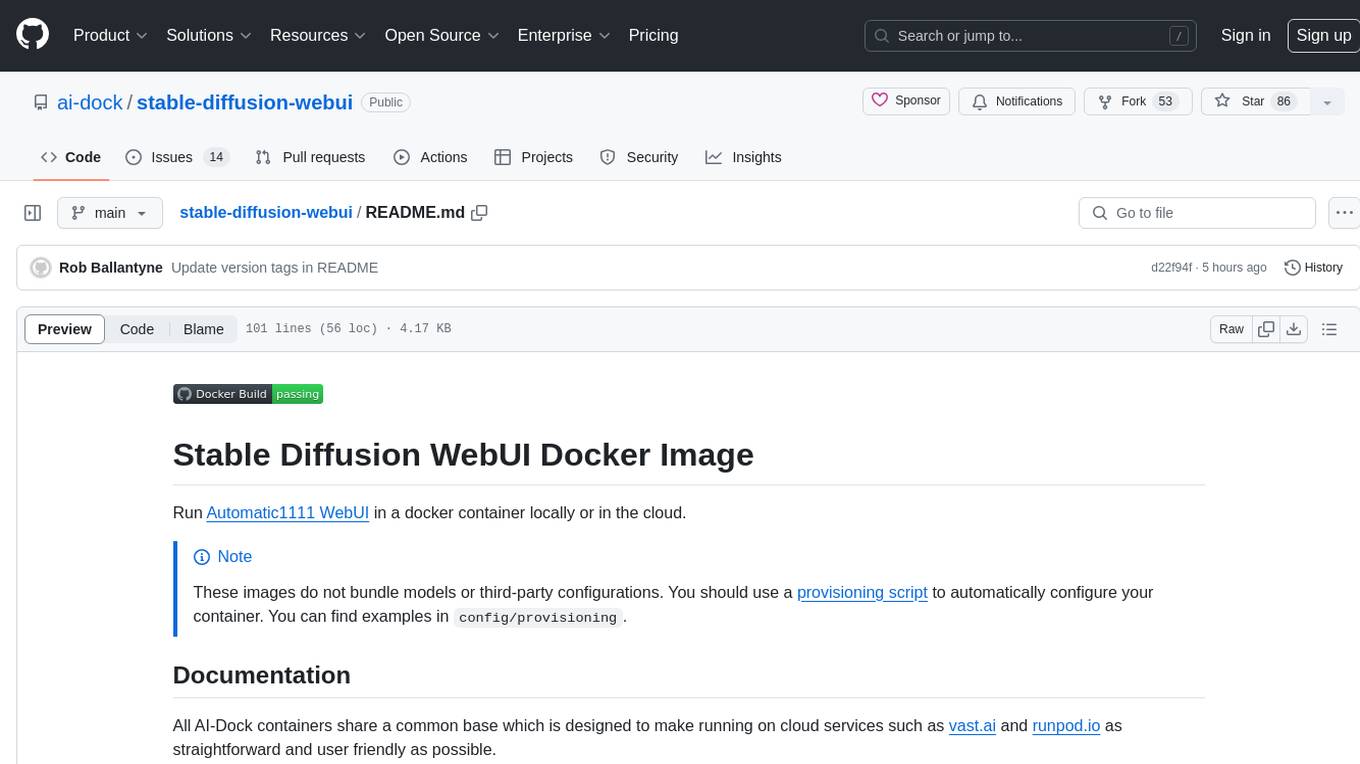This screenshot has height=764, width=1360.
Task: Open the Update version tags commit message
Action: click(x=274, y=267)
